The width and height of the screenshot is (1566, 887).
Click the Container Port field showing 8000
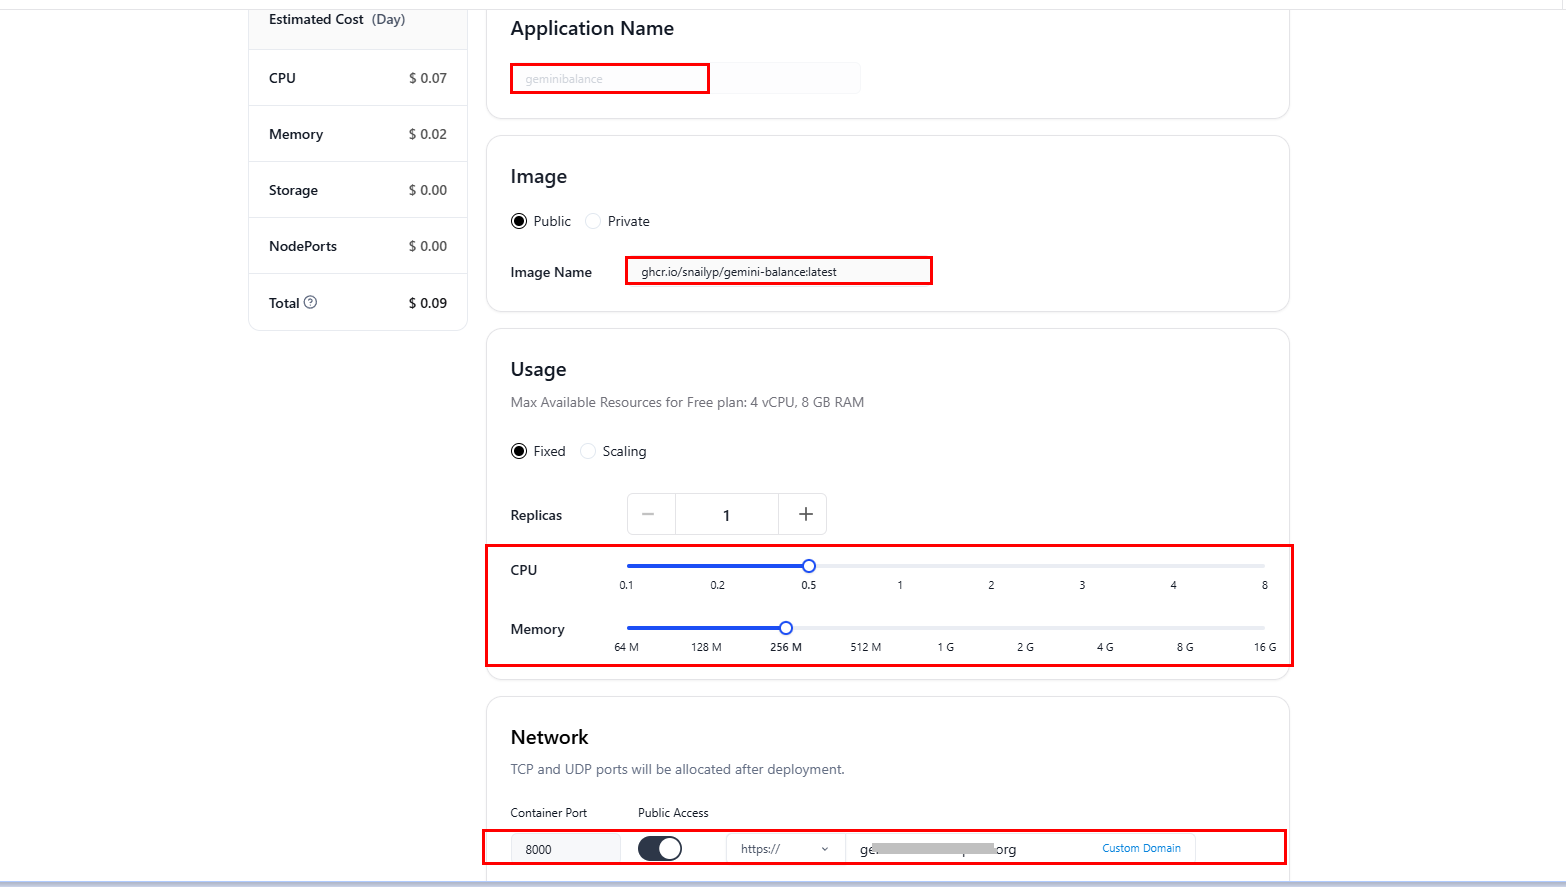(x=565, y=847)
